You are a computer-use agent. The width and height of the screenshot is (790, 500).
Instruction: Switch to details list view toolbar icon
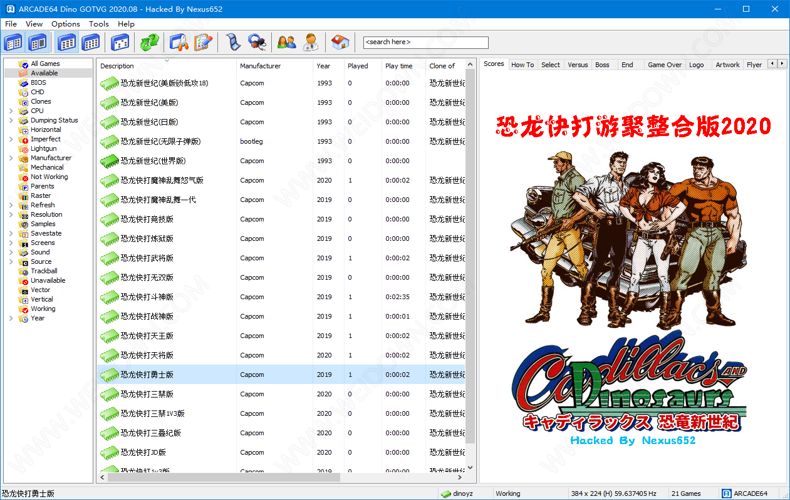(67, 43)
